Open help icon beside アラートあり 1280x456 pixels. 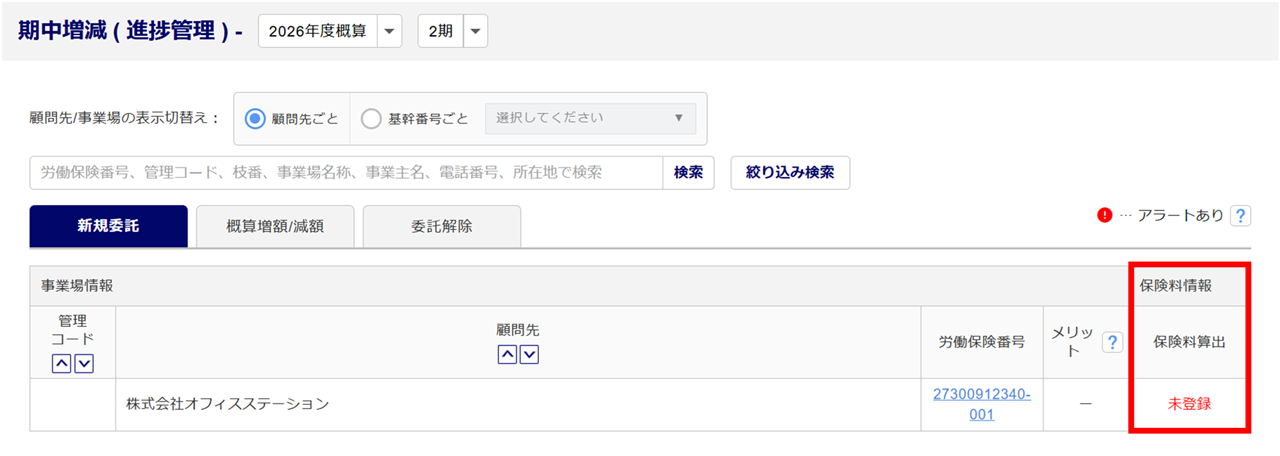click(x=1241, y=215)
